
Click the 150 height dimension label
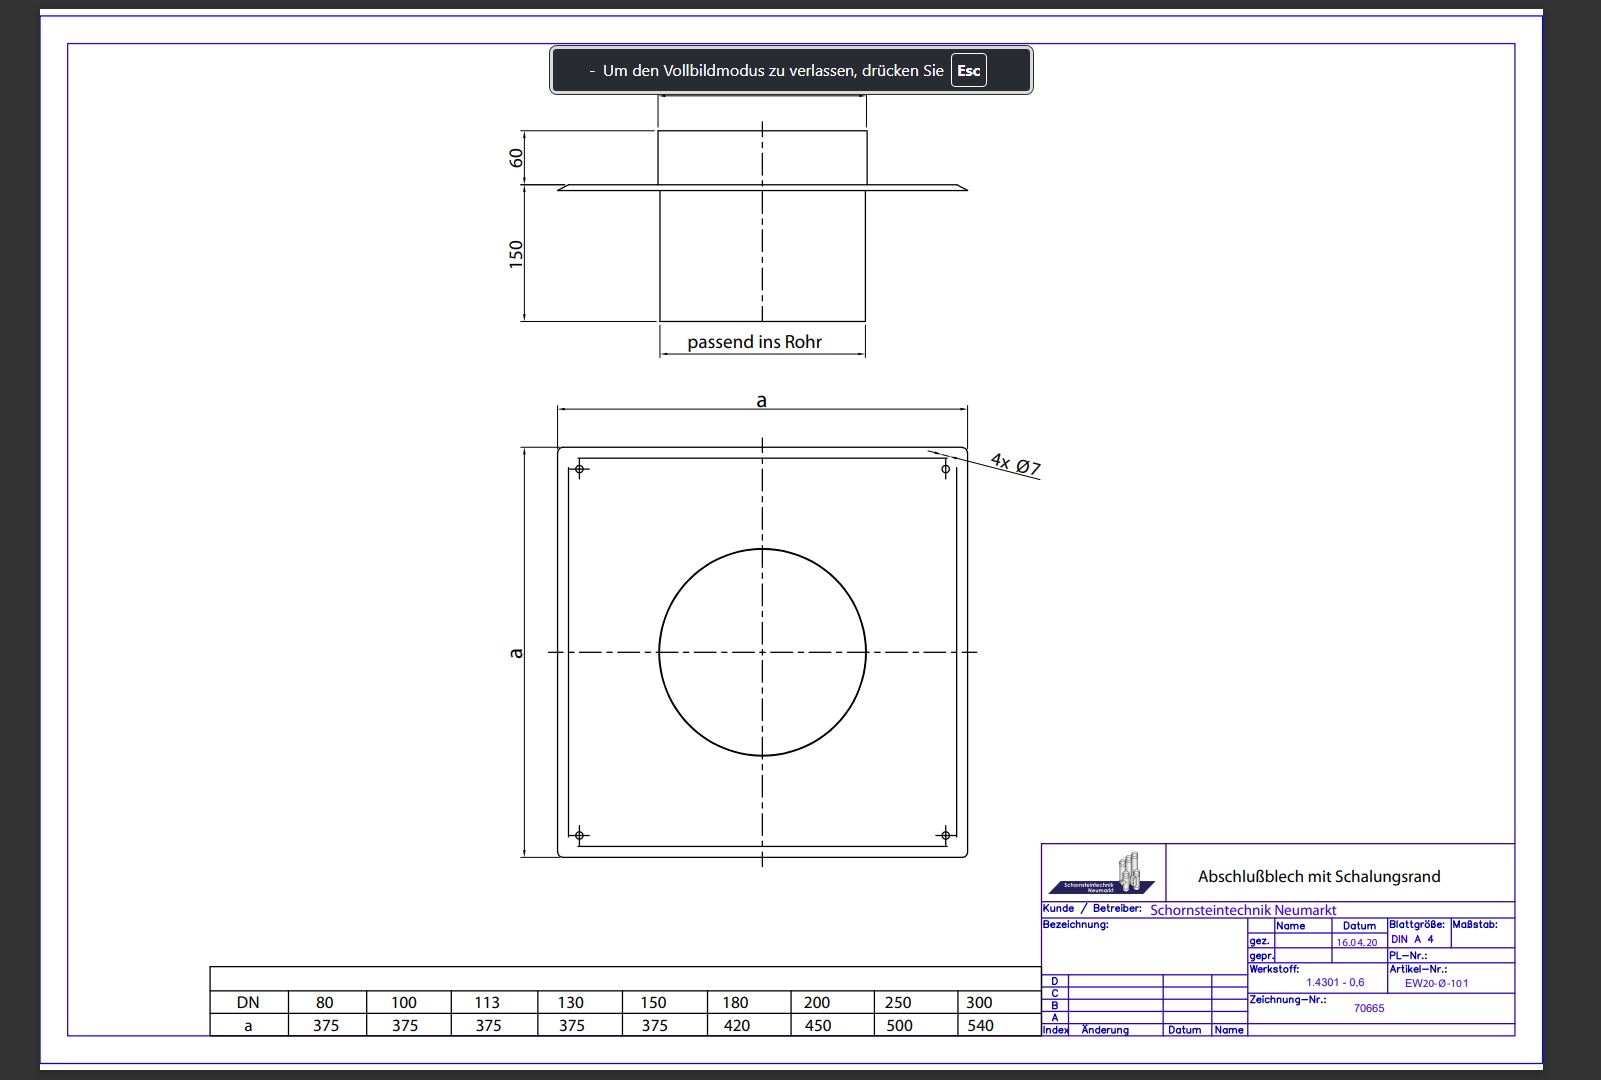pos(516,253)
